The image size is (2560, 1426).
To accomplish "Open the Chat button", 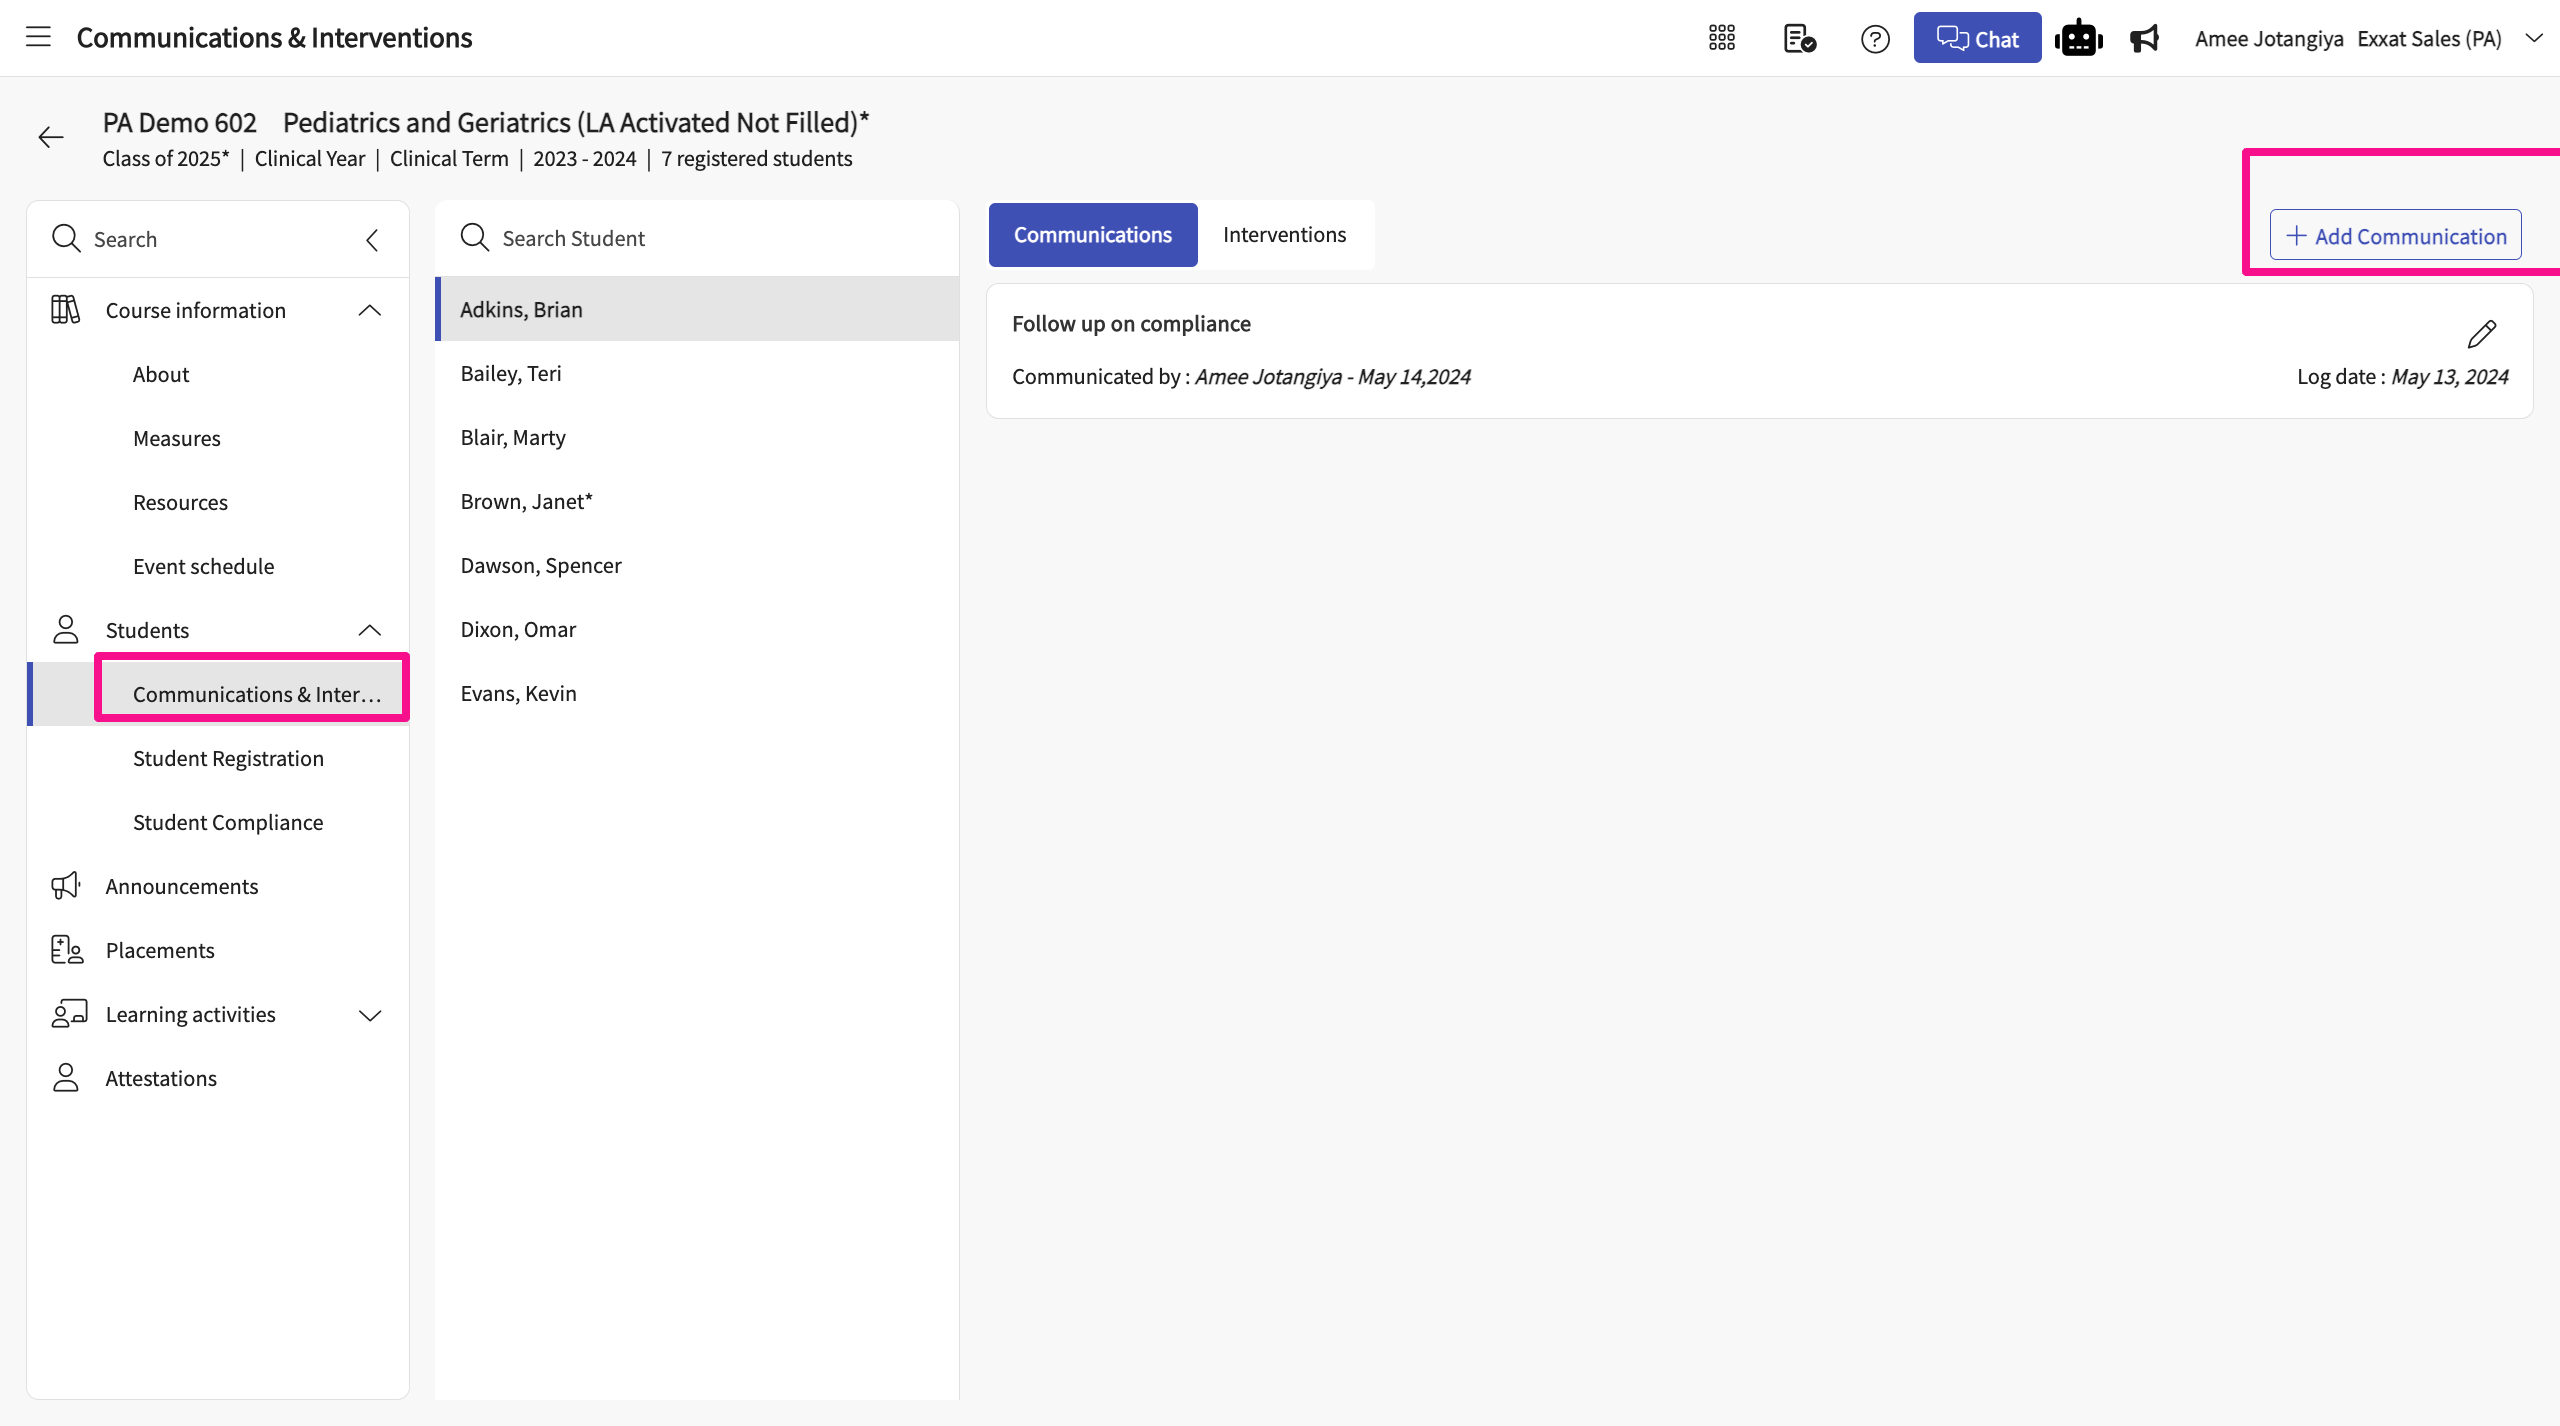I will (x=1976, y=39).
